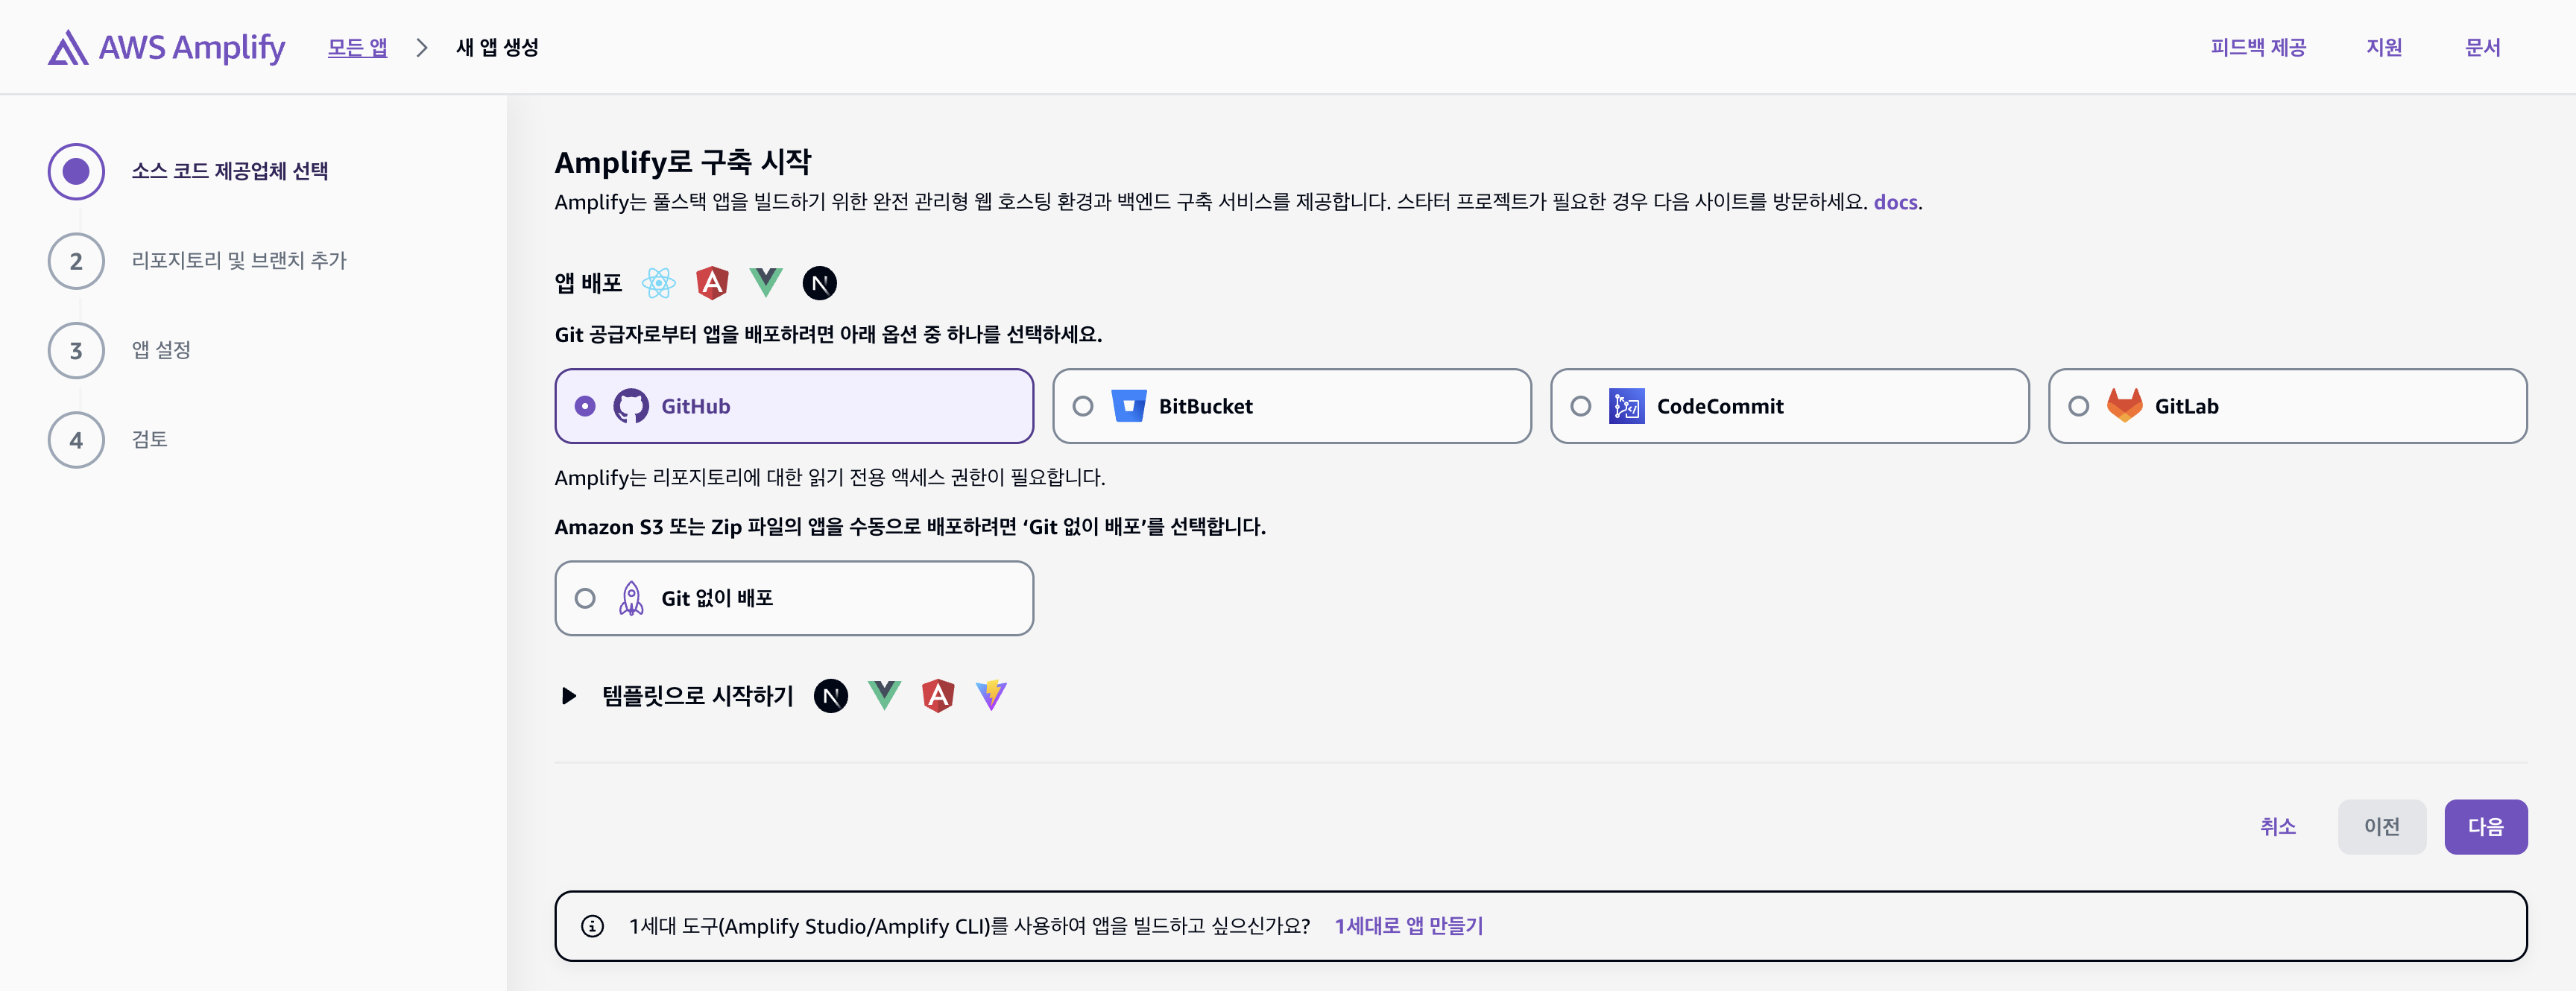Click the info icon in bottom banner

pyautogui.click(x=592, y=926)
